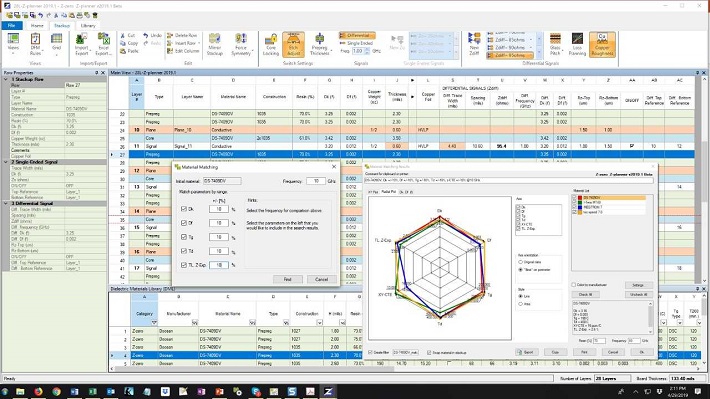The width and height of the screenshot is (710, 399).
Task: Open the Prepreg Thickness tool
Action: 319,44
